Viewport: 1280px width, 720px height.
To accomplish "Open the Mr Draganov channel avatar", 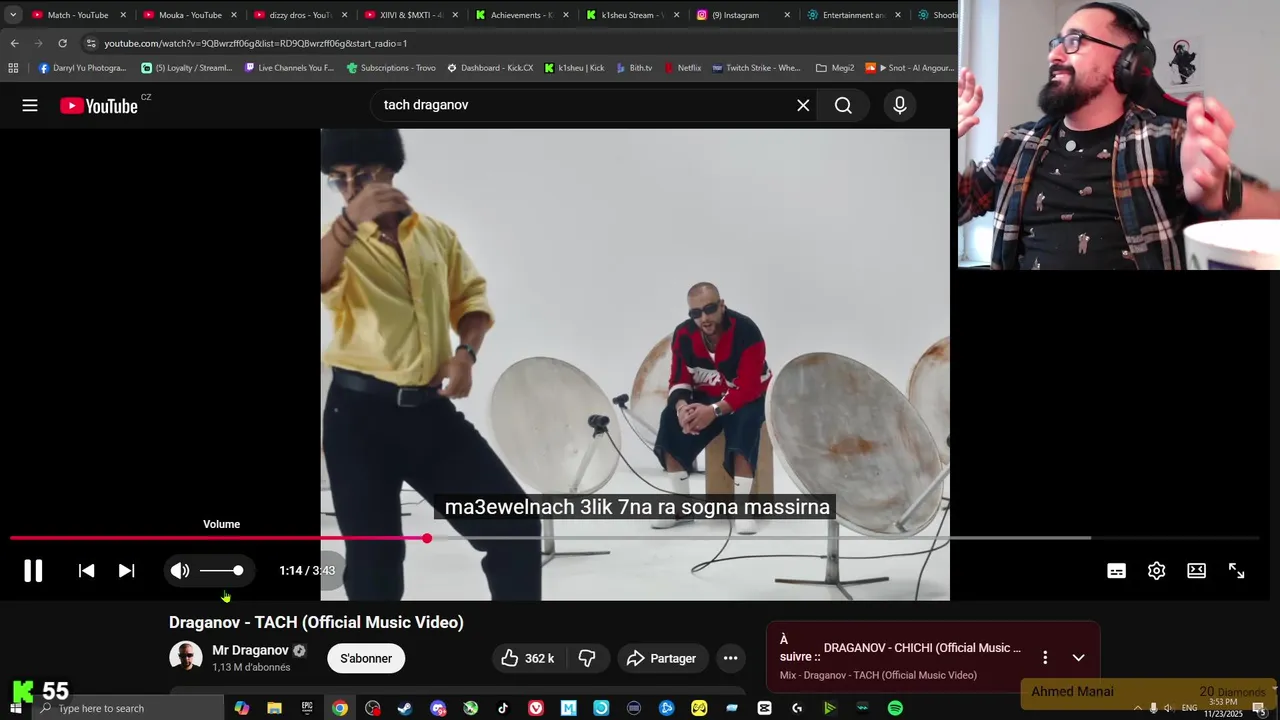I will (186, 657).
